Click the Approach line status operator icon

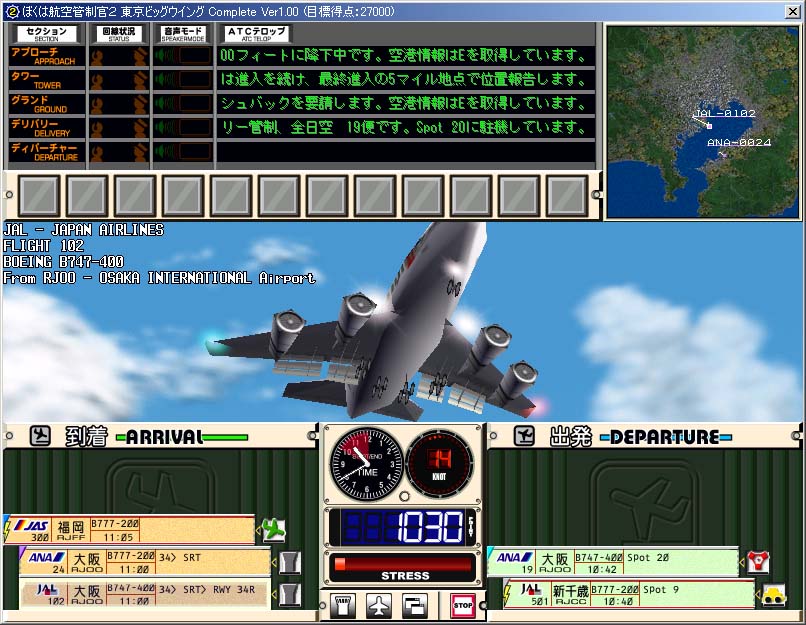(140, 56)
